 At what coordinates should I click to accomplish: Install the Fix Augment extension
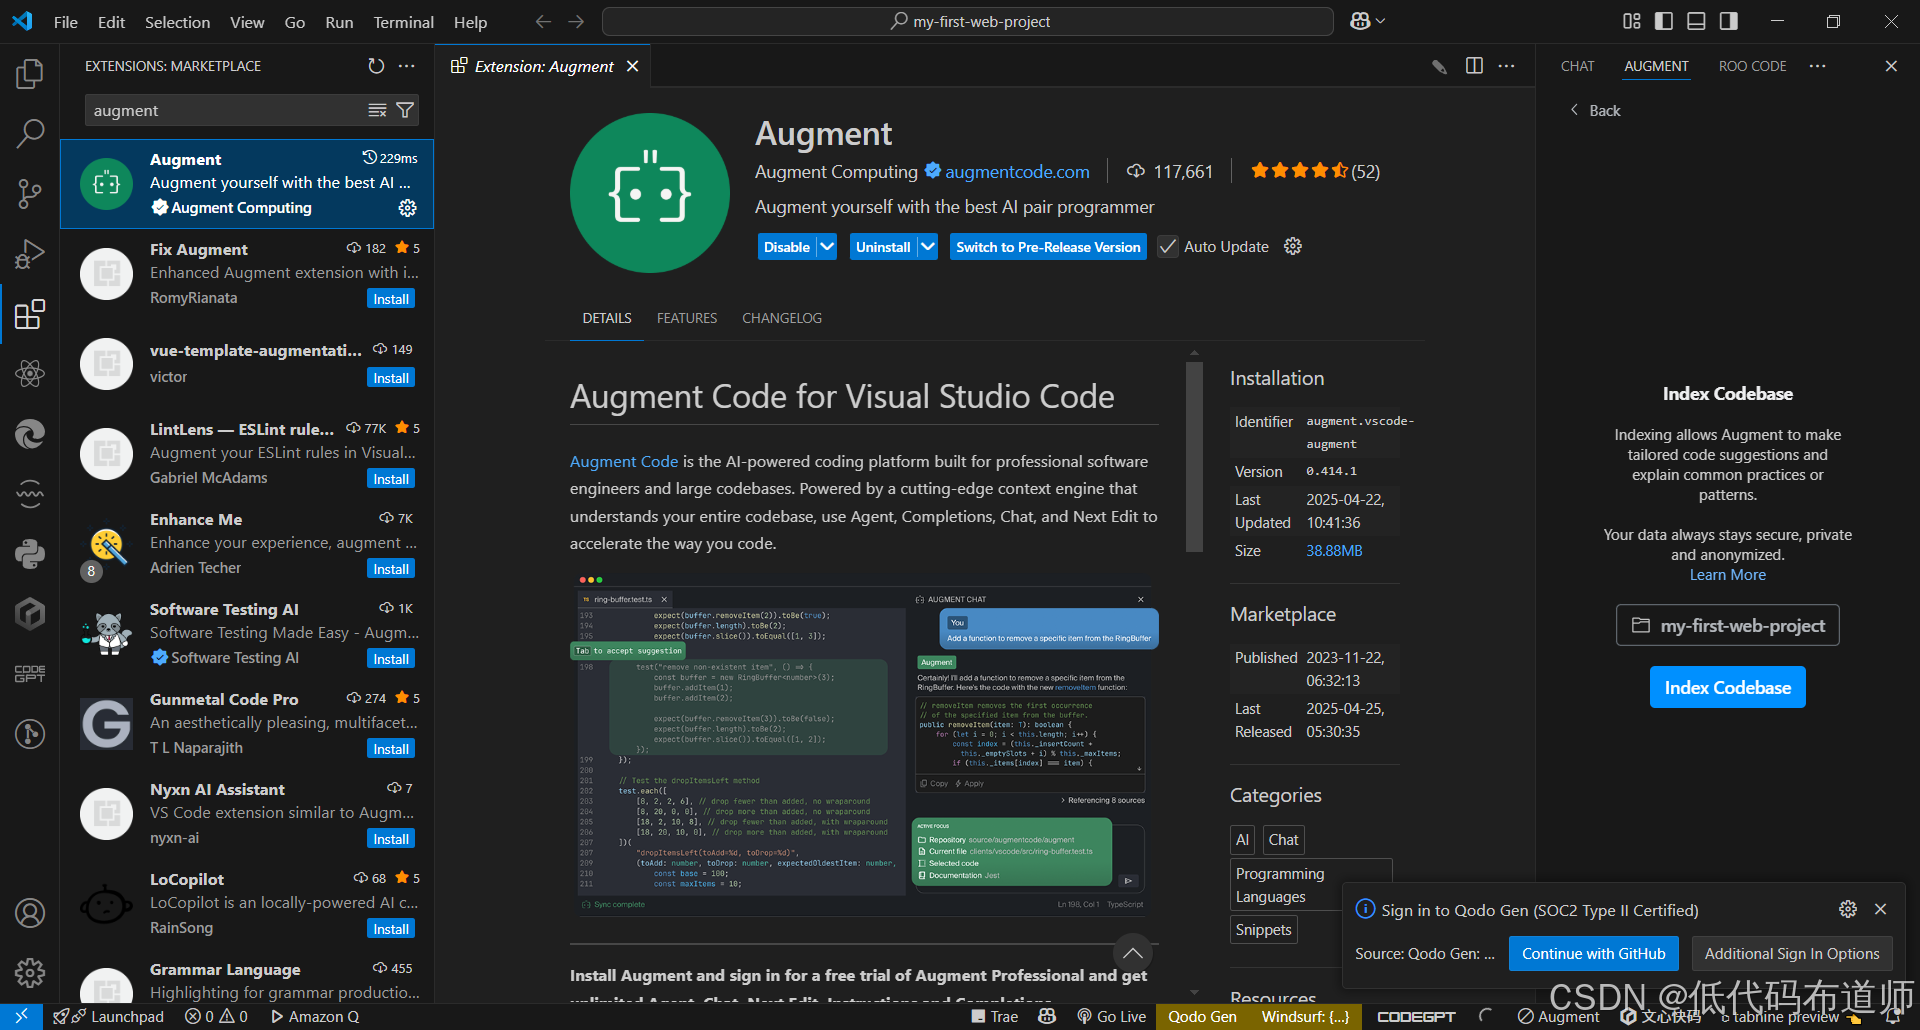[x=391, y=299]
